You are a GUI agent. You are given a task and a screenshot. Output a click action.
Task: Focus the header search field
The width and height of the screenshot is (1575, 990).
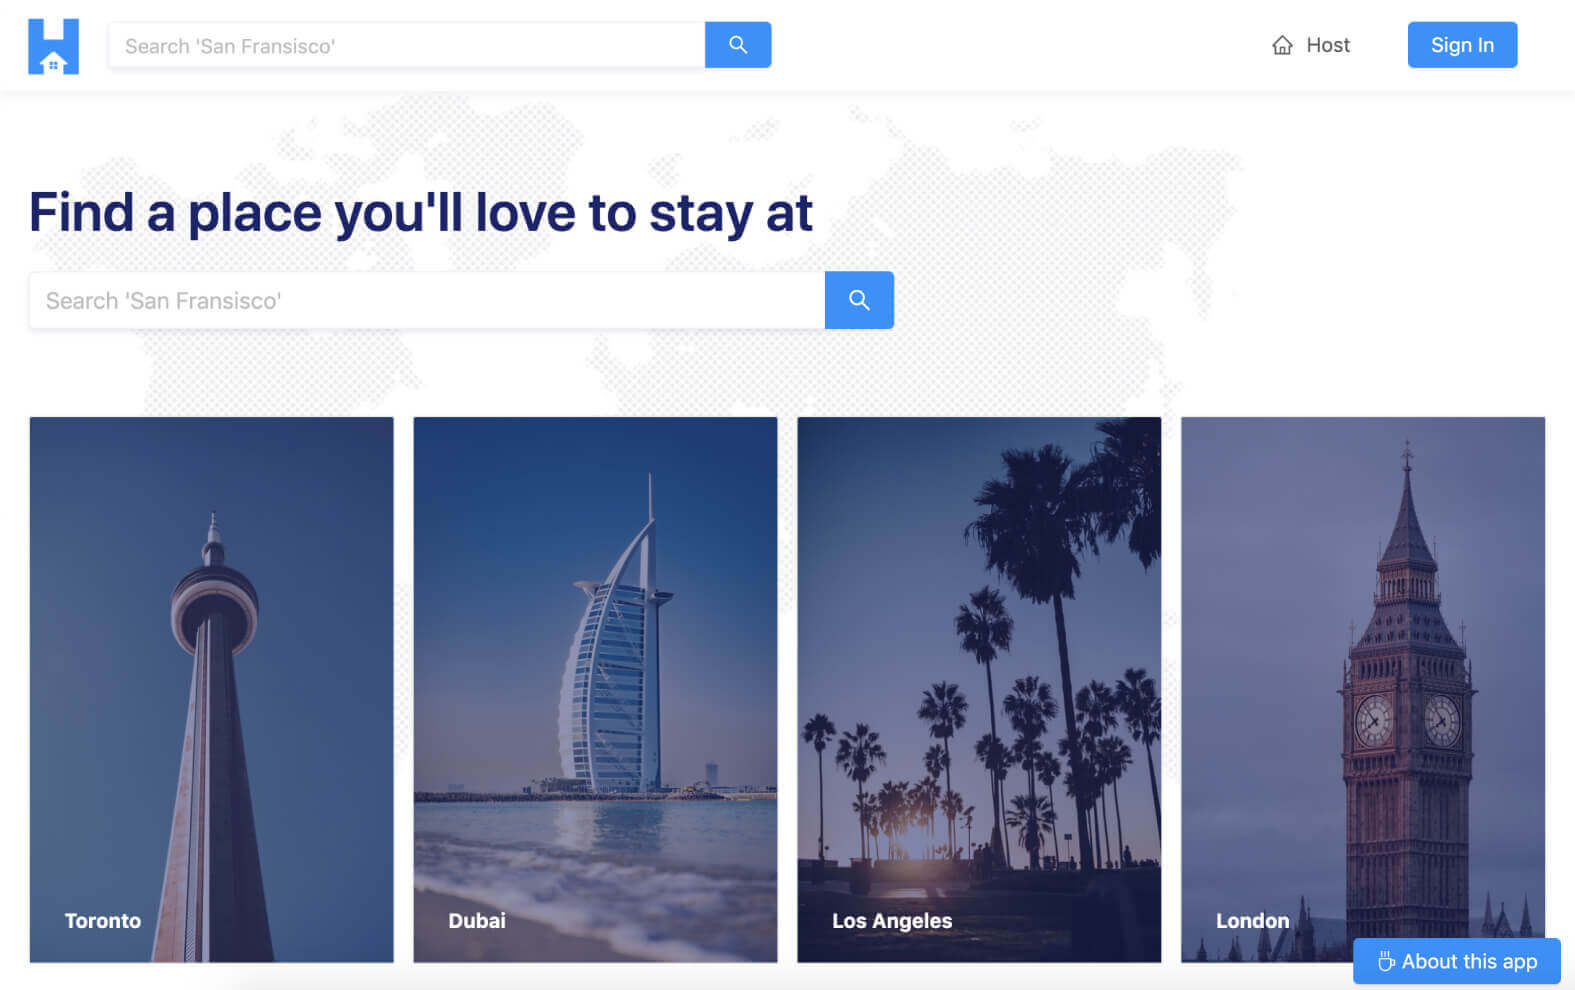pyautogui.click(x=407, y=45)
